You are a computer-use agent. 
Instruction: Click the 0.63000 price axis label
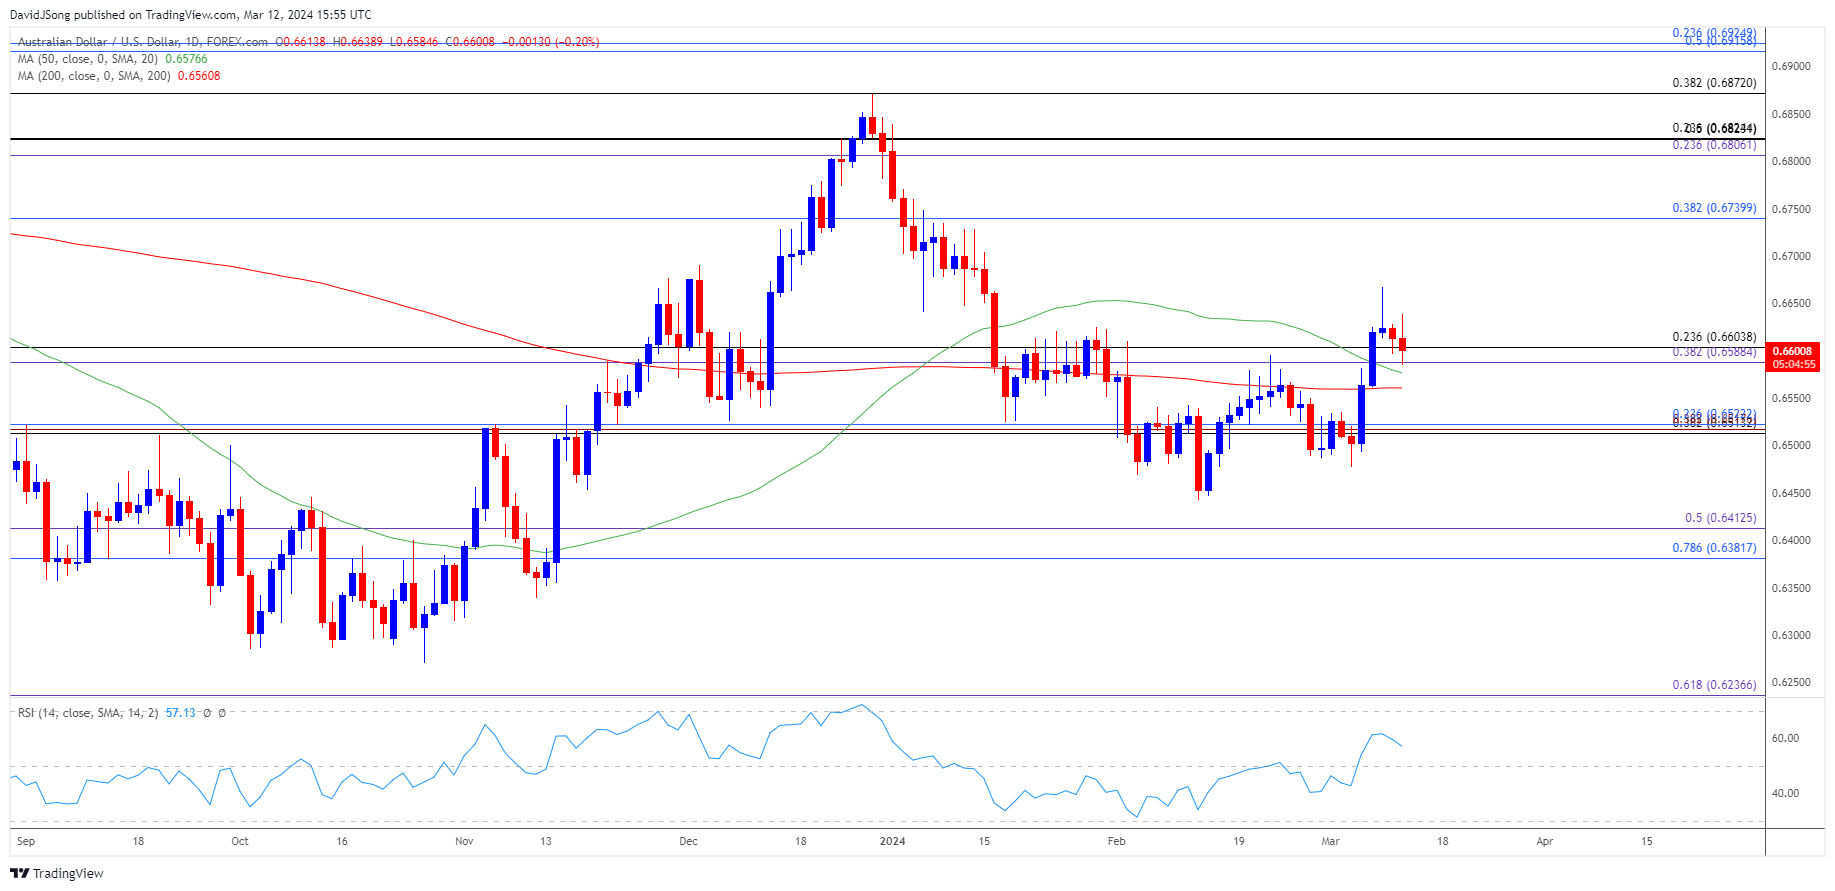click(x=1791, y=635)
